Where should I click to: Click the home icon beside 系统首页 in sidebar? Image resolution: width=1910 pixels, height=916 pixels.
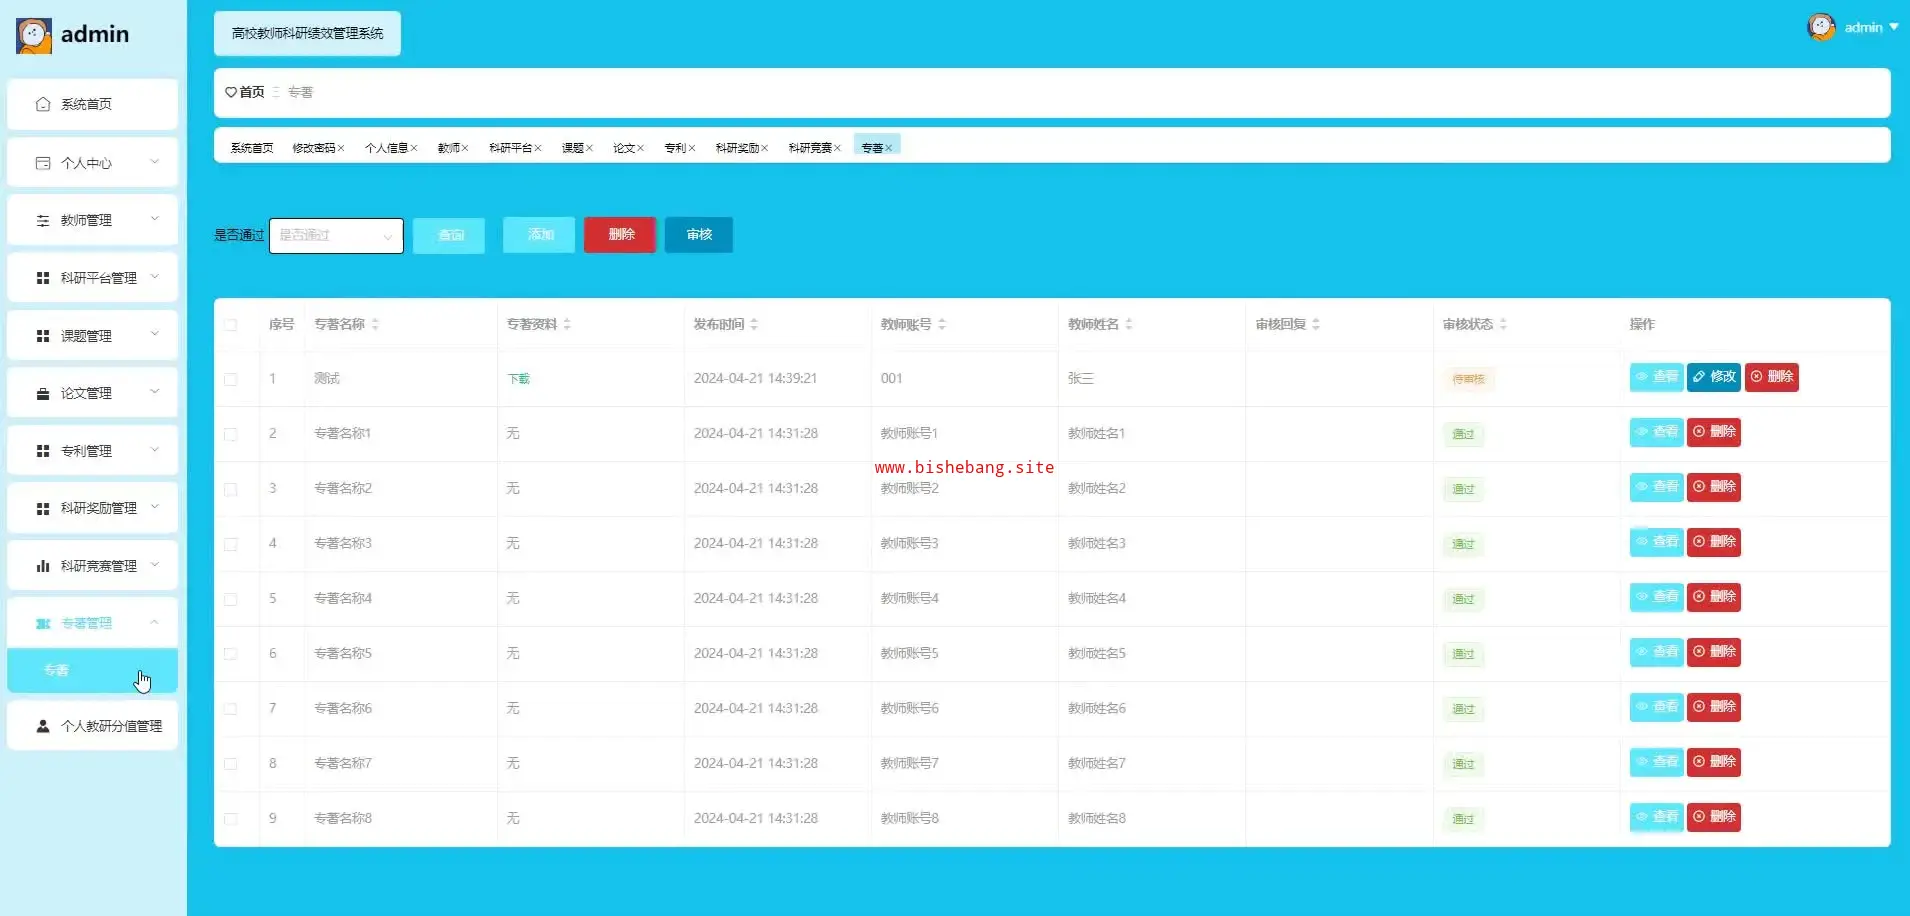[x=43, y=104]
